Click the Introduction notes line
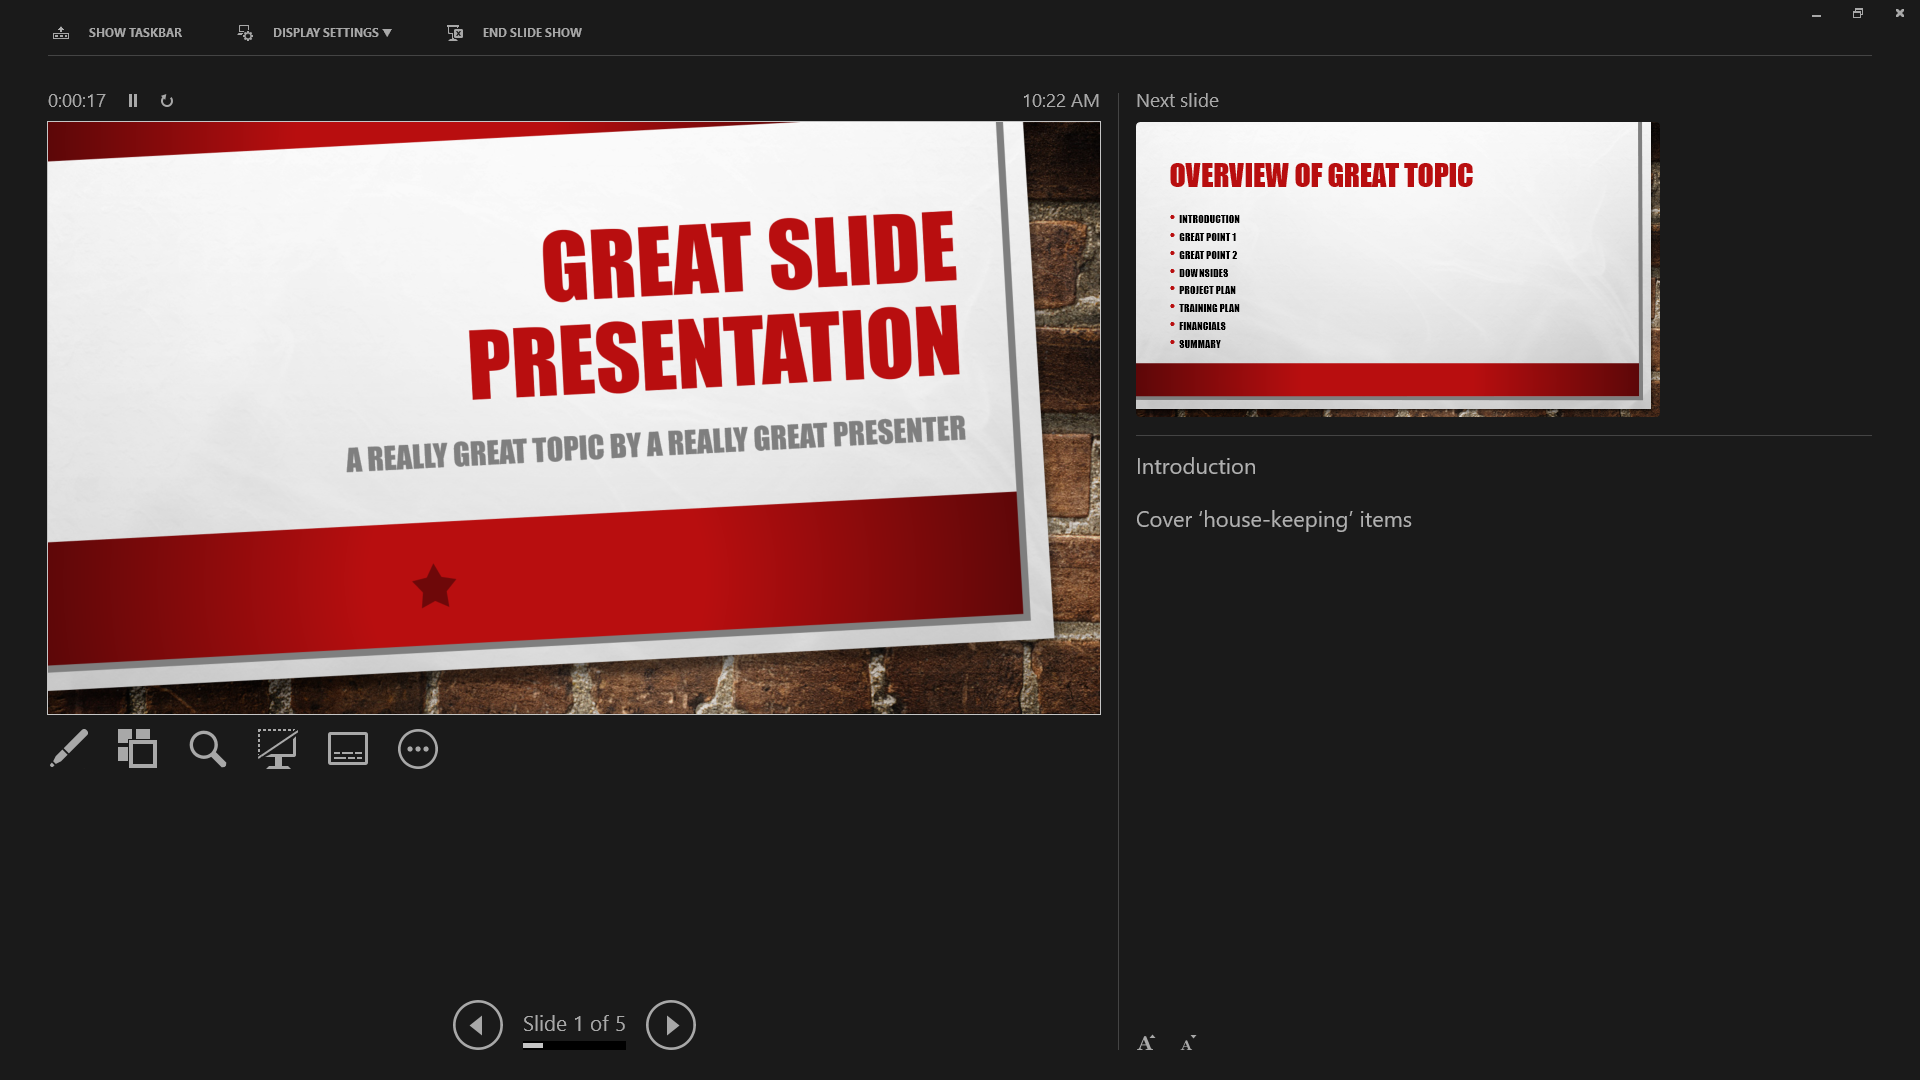Image resolution: width=1920 pixels, height=1080 pixels. [1196, 467]
